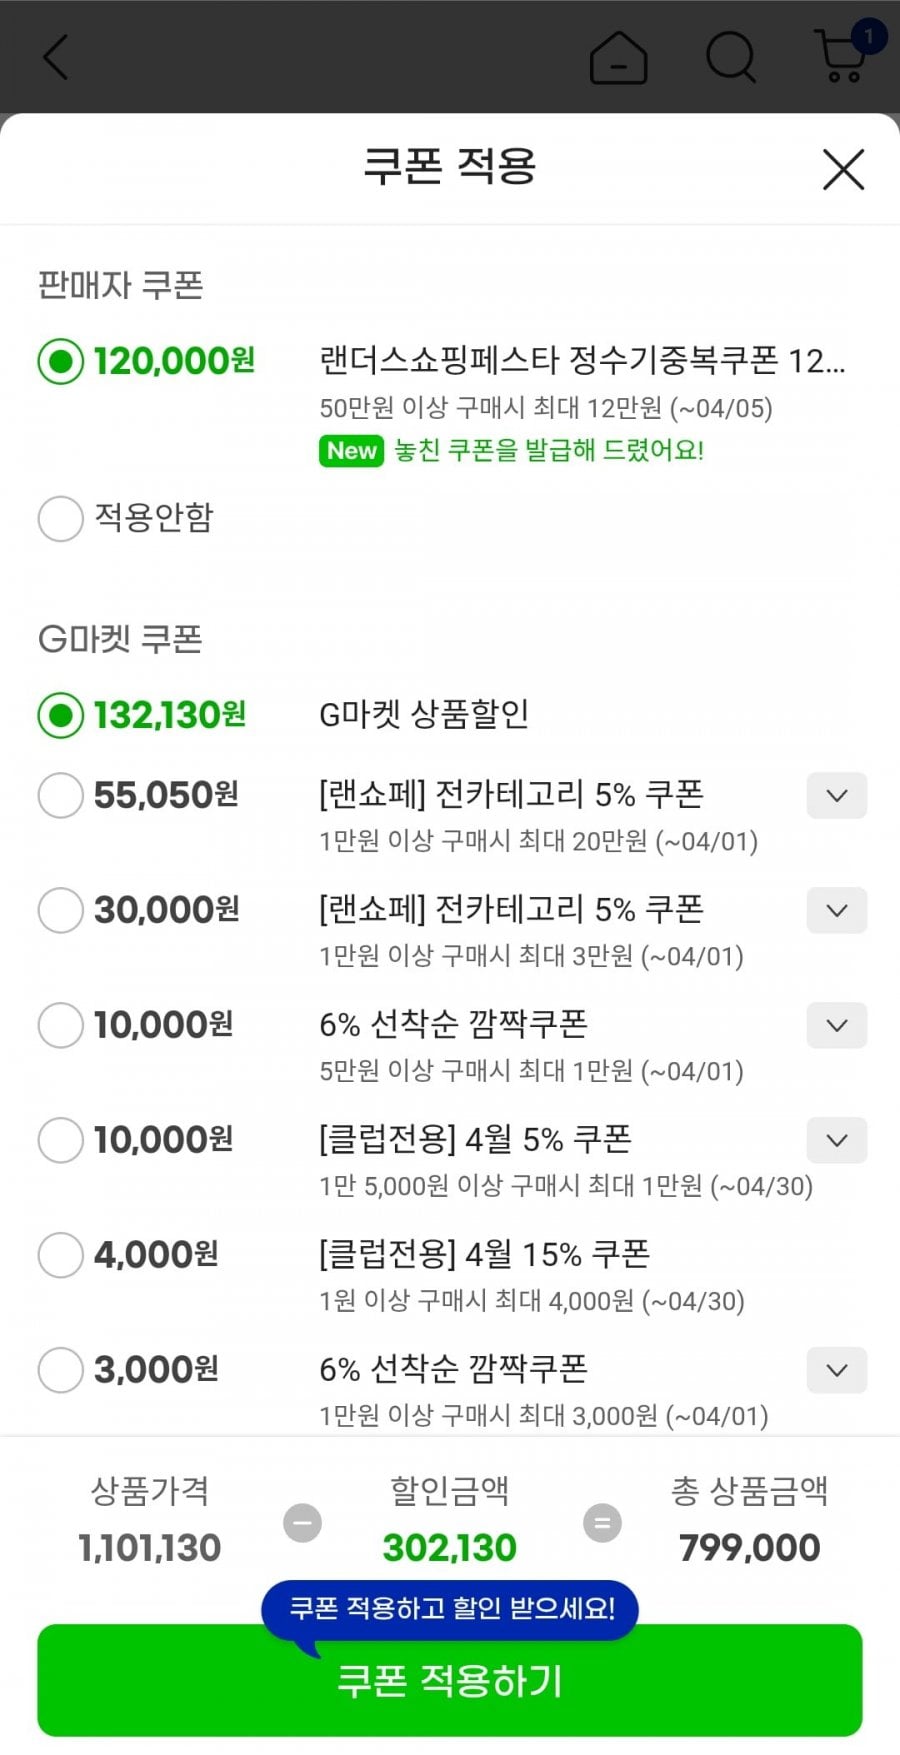Expand details for the 55,050원 coupon
The width and height of the screenshot is (900, 1755).
coord(837,796)
